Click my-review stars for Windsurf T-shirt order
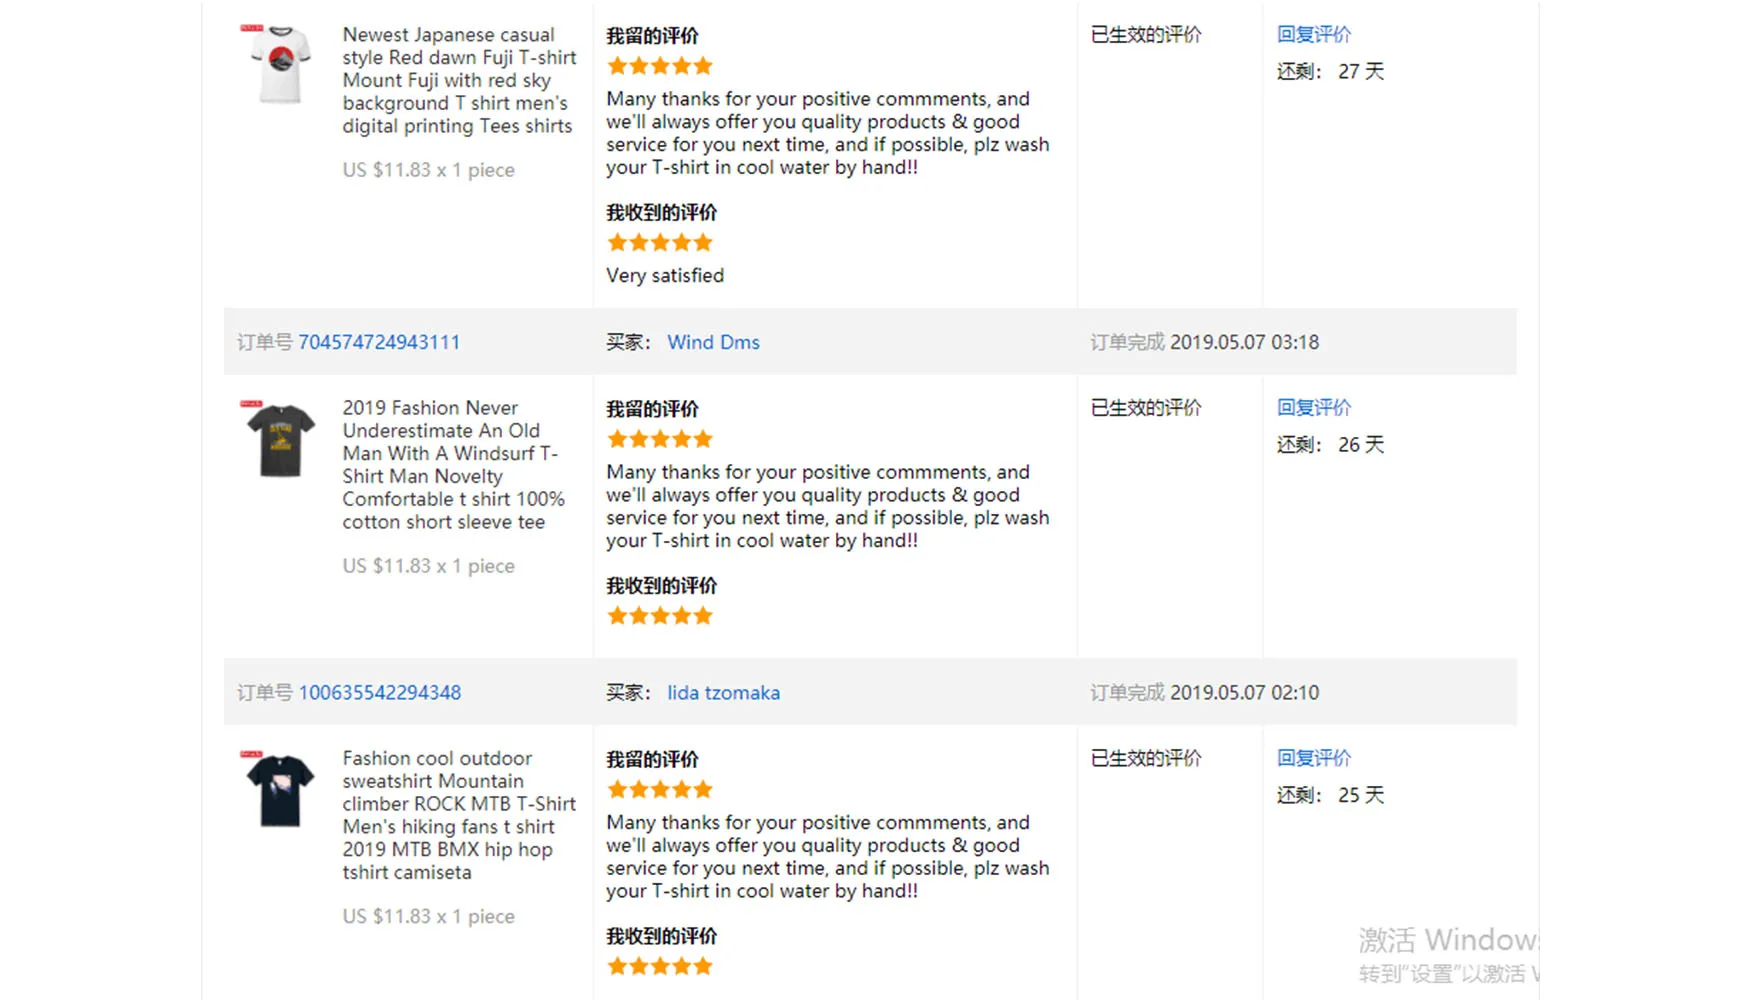 (660, 439)
